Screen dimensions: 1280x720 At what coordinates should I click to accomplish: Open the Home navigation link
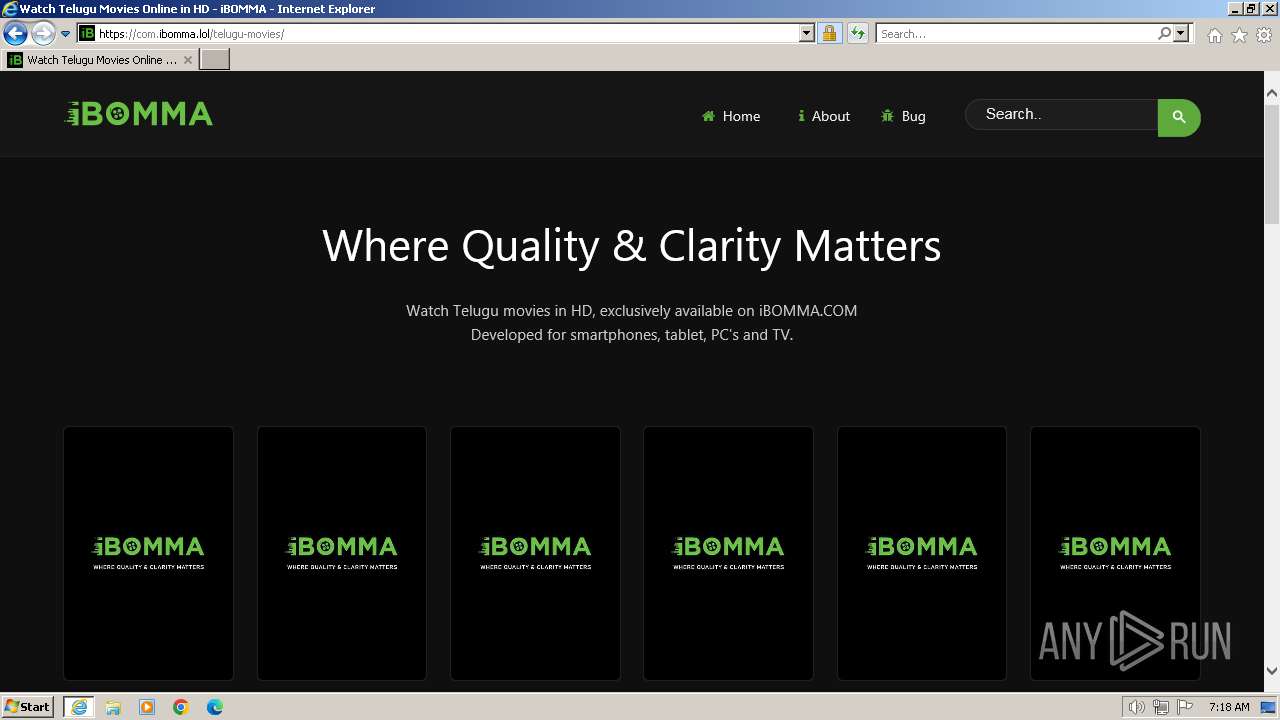point(731,116)
